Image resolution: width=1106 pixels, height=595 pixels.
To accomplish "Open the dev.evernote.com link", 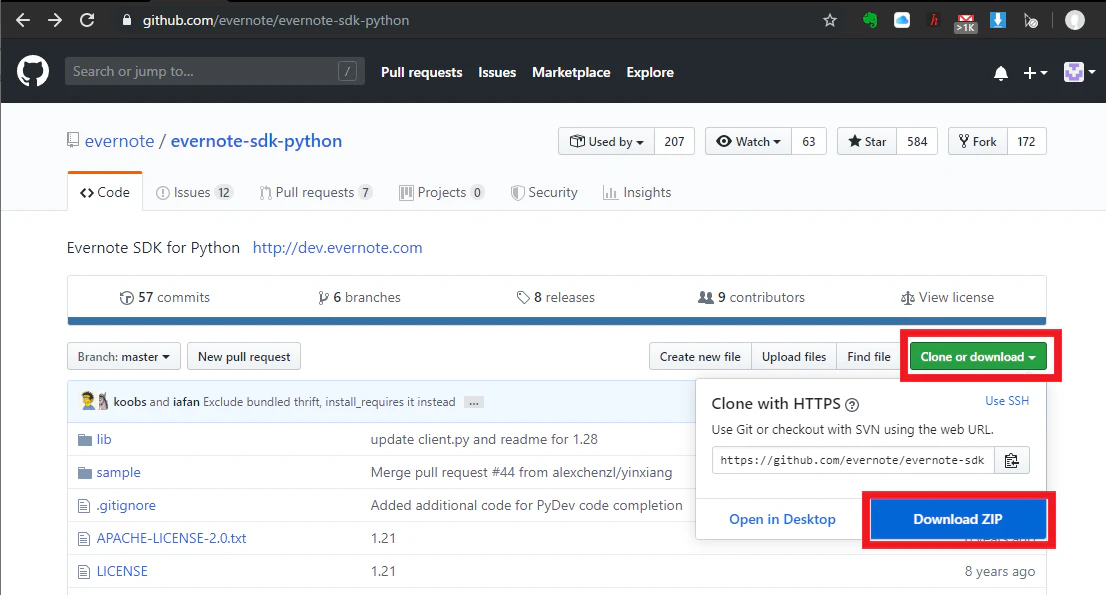I will (337, 247).
